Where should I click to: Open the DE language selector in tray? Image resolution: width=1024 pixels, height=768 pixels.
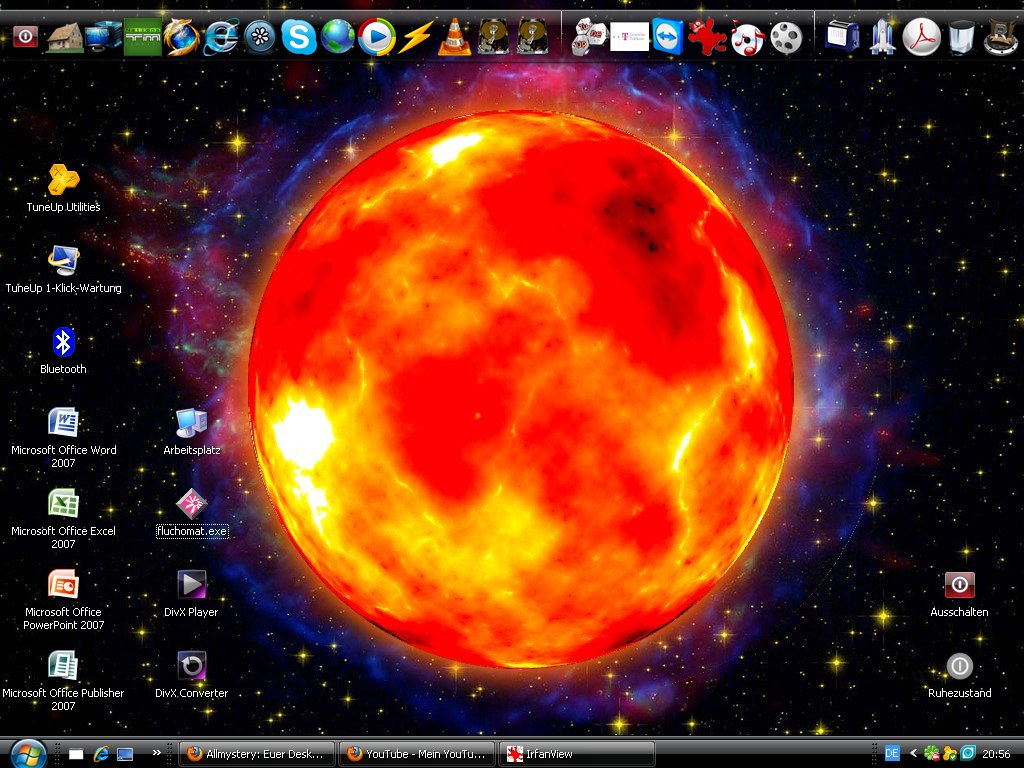click(893, 753)
